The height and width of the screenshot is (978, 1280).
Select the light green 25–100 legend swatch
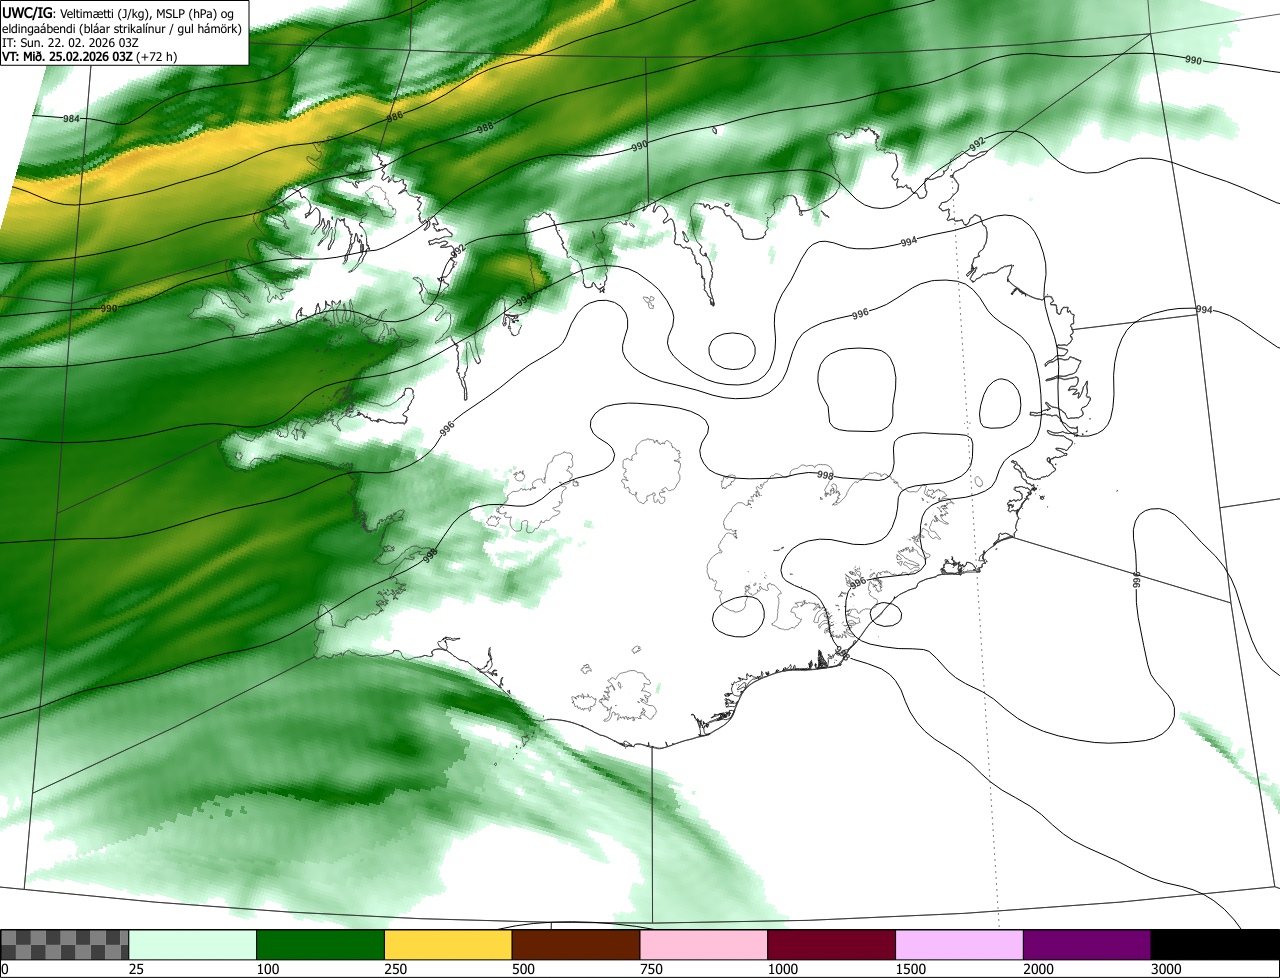(193, 944)
